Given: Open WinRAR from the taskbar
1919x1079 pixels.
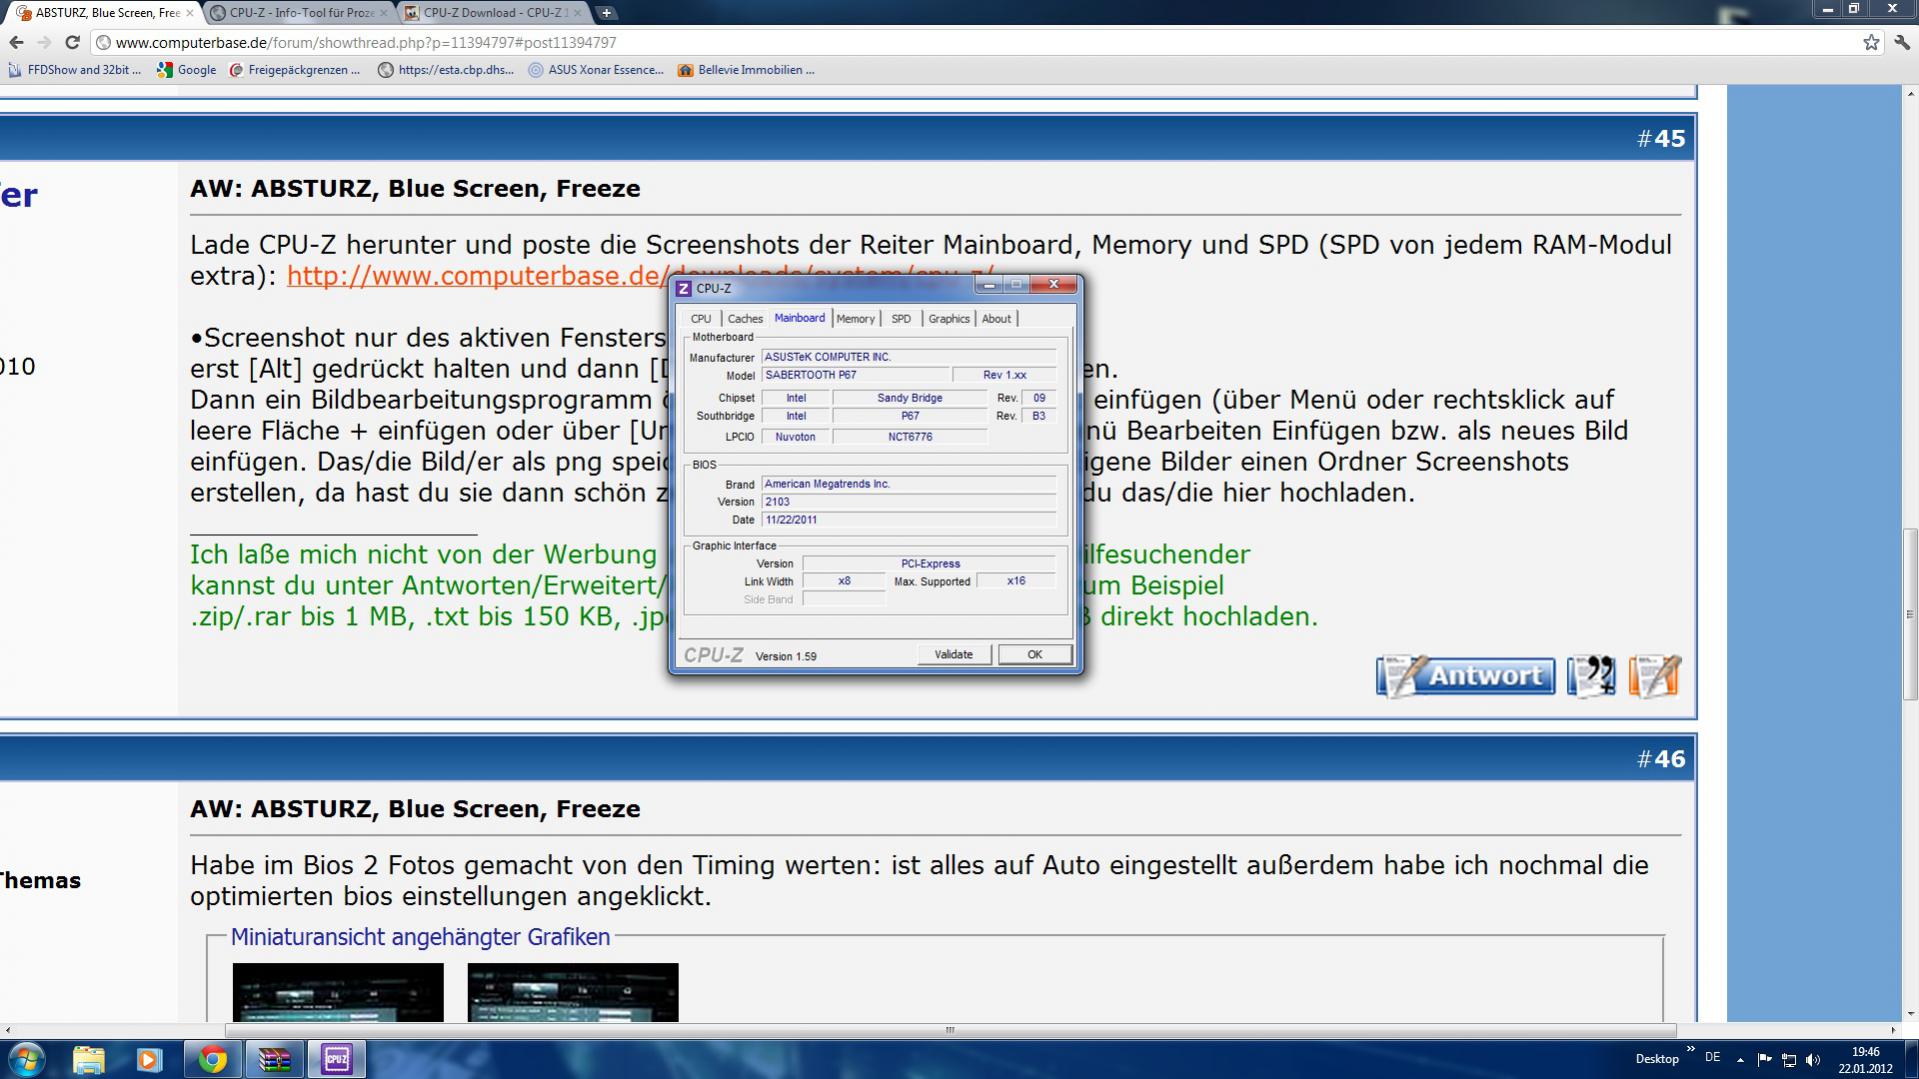Looking at the screenshot, I should 274,1059.
